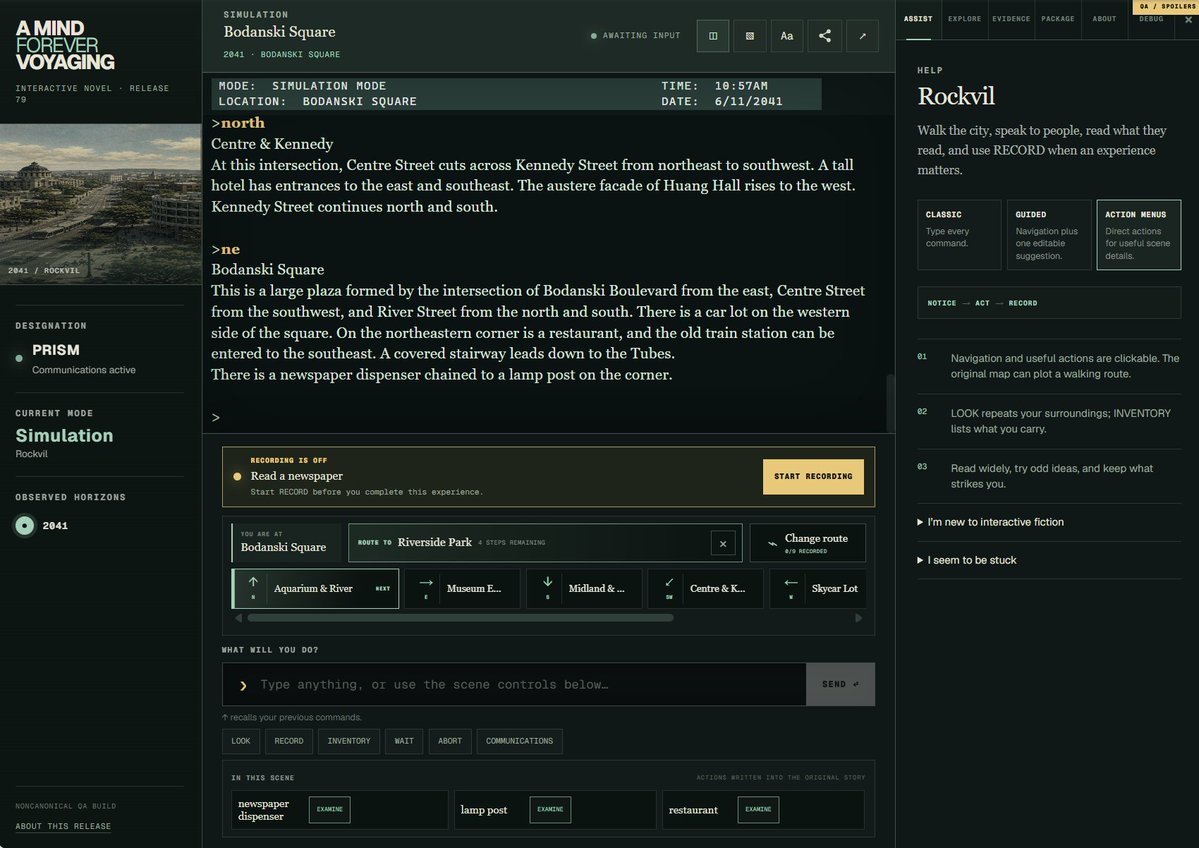1199x848 pixels.
Task: Switch to the About tab
Action: tap(1104, 19)
